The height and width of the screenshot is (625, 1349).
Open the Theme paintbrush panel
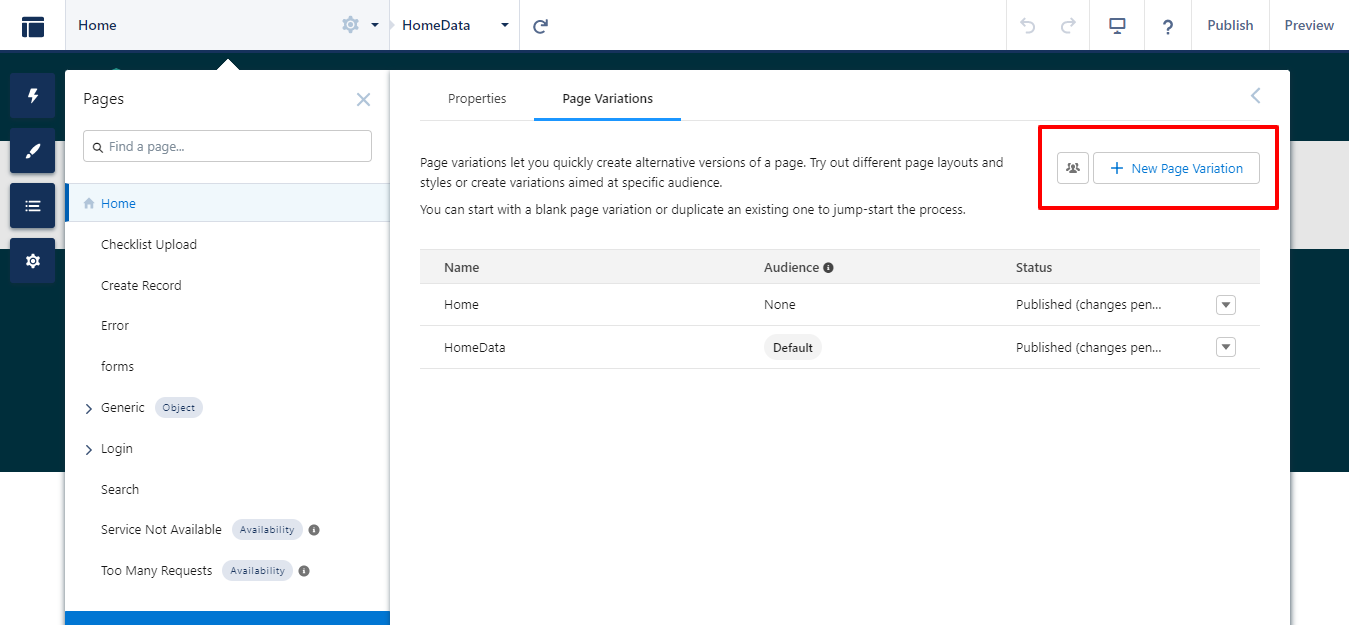pyautogui.click(x=32, y=151)
